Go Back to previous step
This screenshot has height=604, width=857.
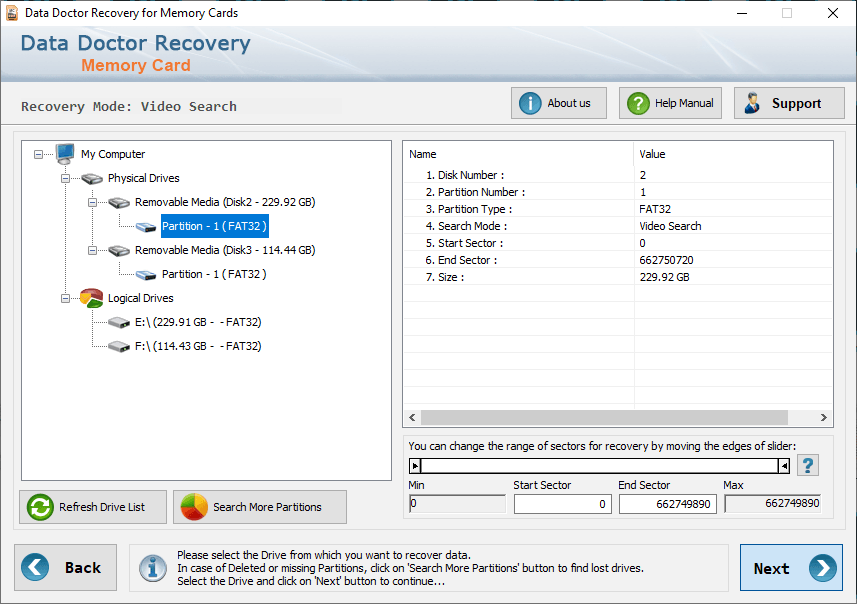tap(66, 567)
